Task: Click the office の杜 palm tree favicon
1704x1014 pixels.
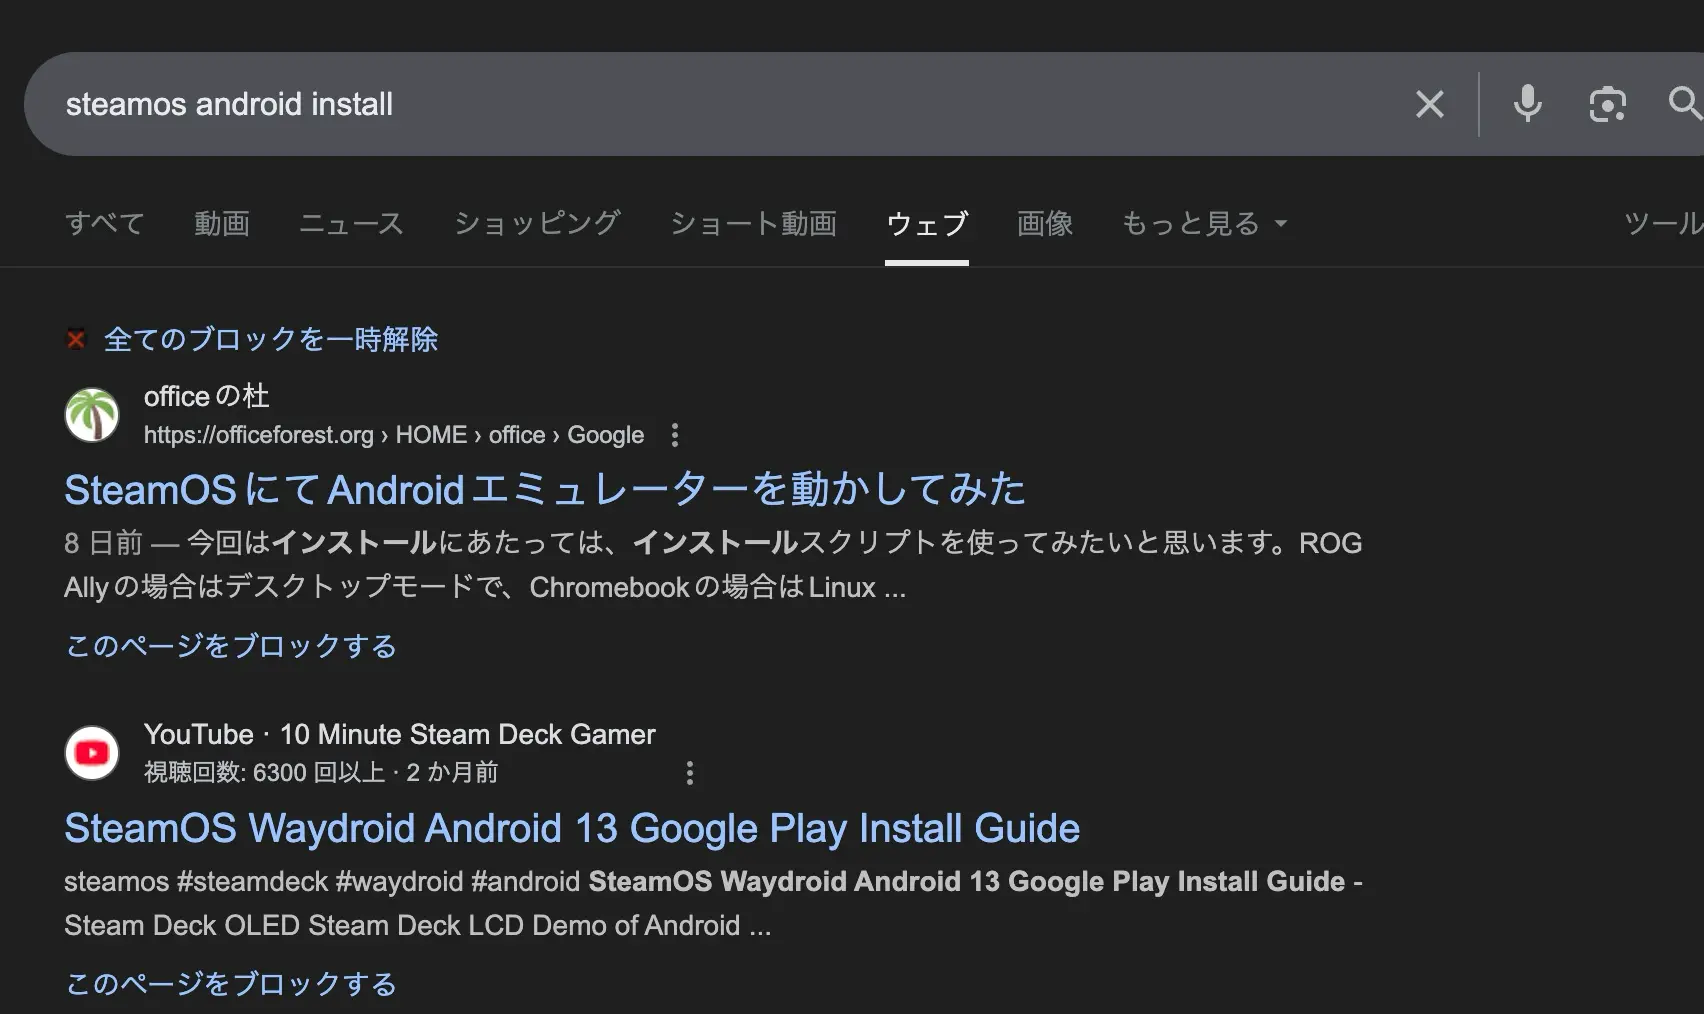Action: coord(92,415)
